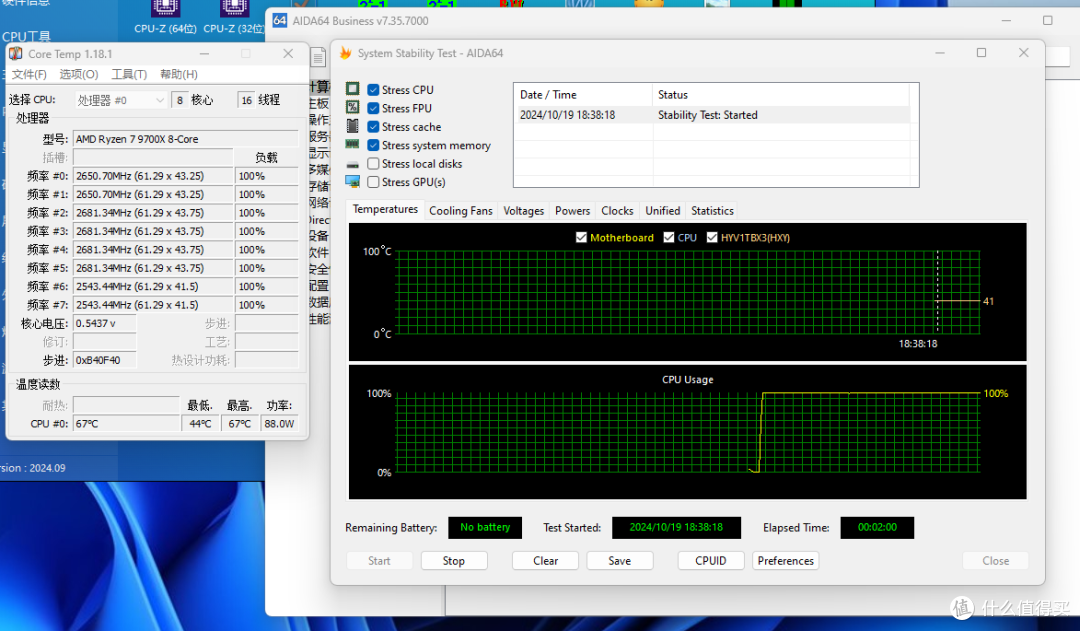
Task: Click the 频率 #4 100% load value
Action: point(266,250)
